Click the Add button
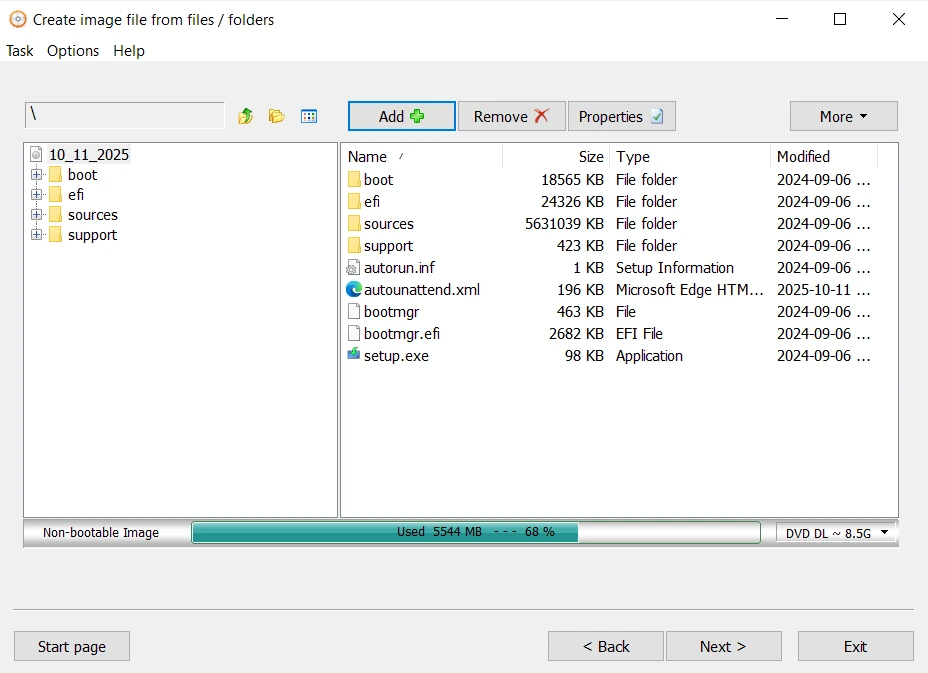 (x=401, y=116)
